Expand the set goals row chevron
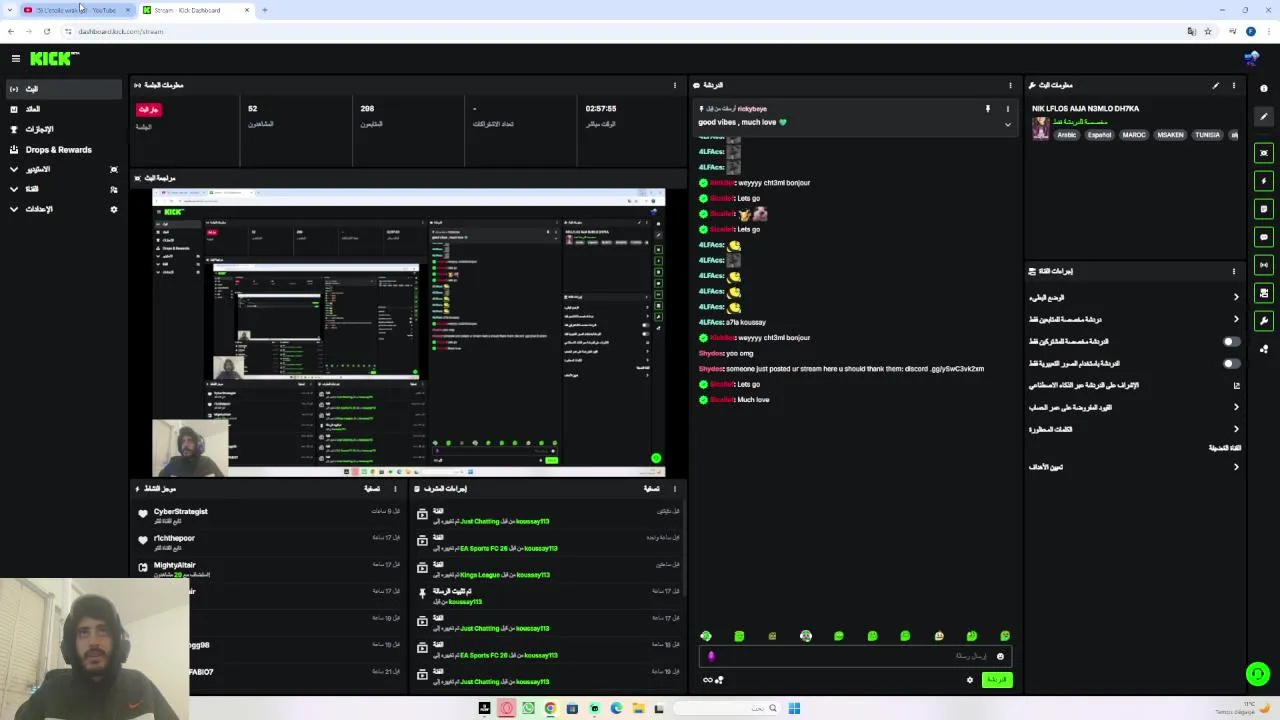Screen dimensions: 1280x720 (1236, 467)
